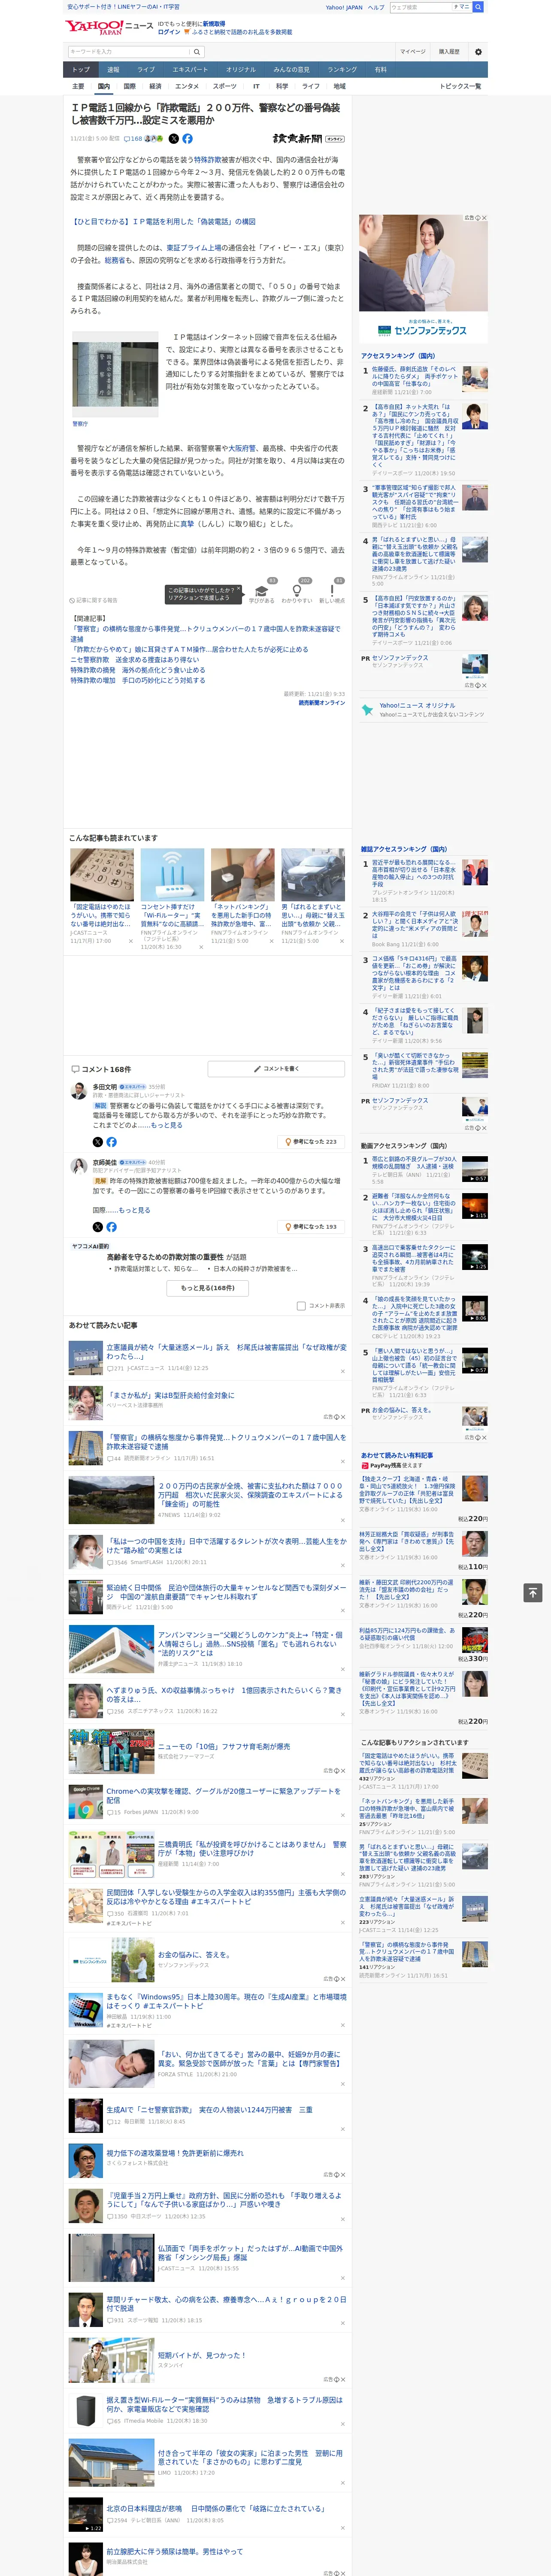Click the Yahoo! JAPAN News logo

tap(110, 27)
